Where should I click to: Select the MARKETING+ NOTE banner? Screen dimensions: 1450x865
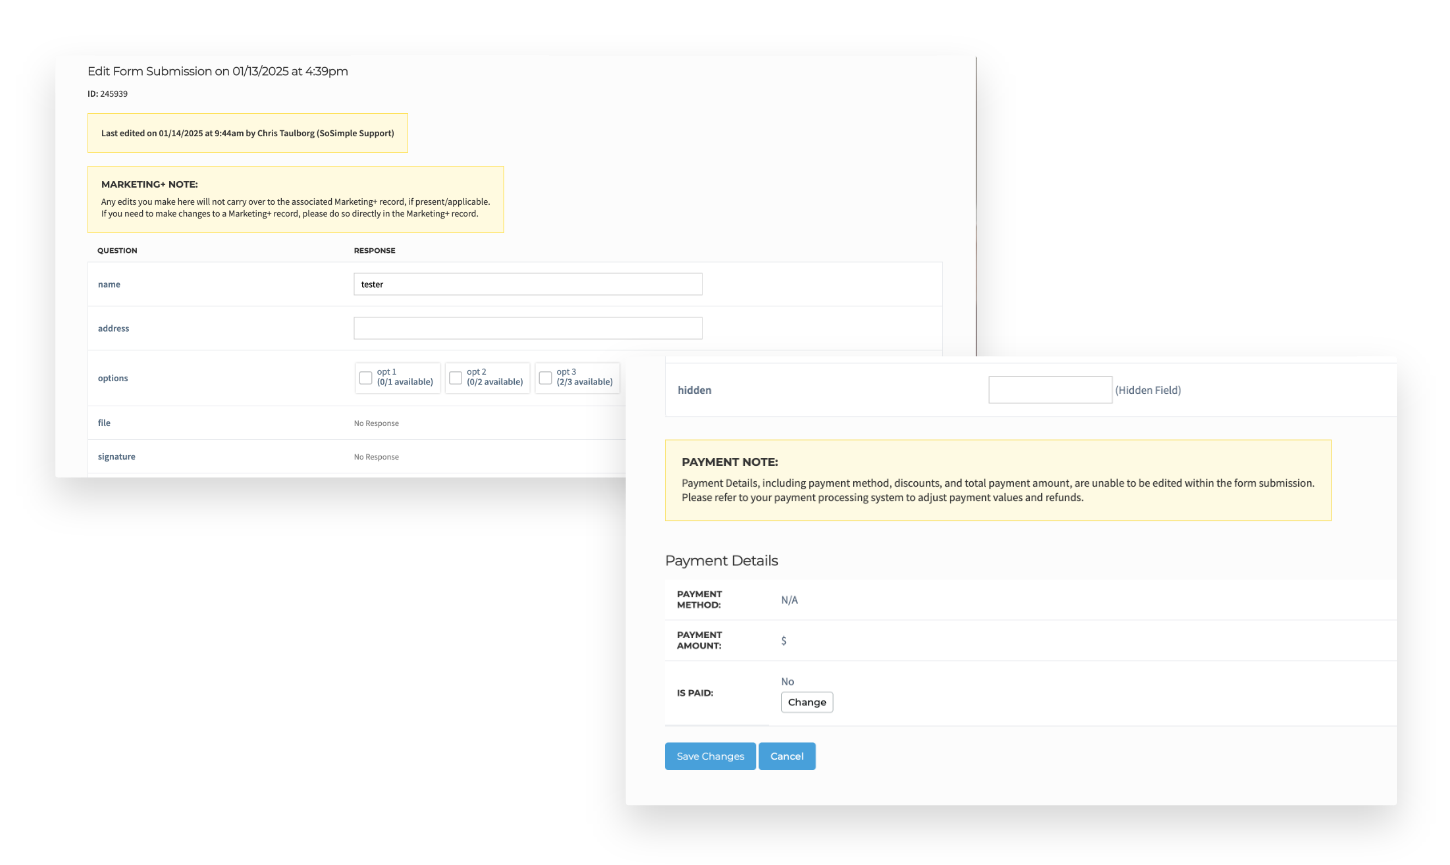(x=296, y=198)
